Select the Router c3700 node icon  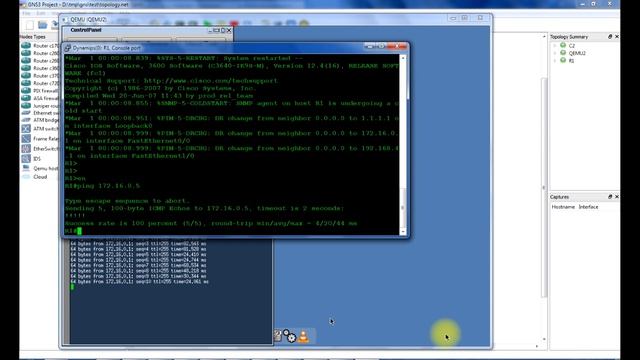point(26,76)
